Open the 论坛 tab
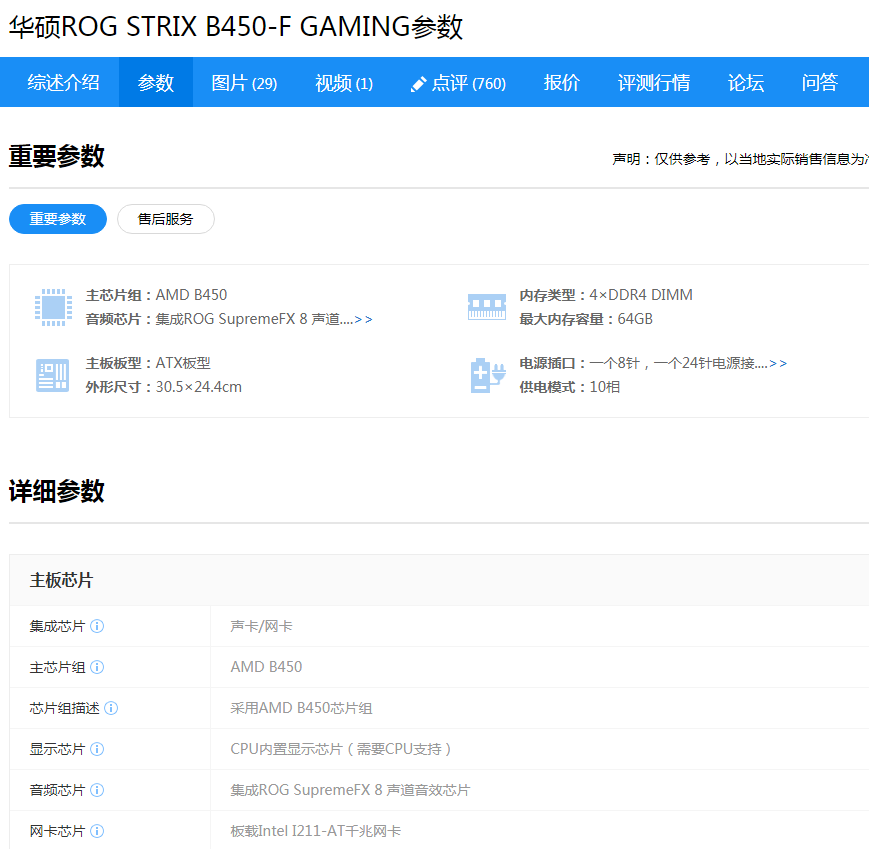869x849 pixels. [x=746, y=83]
